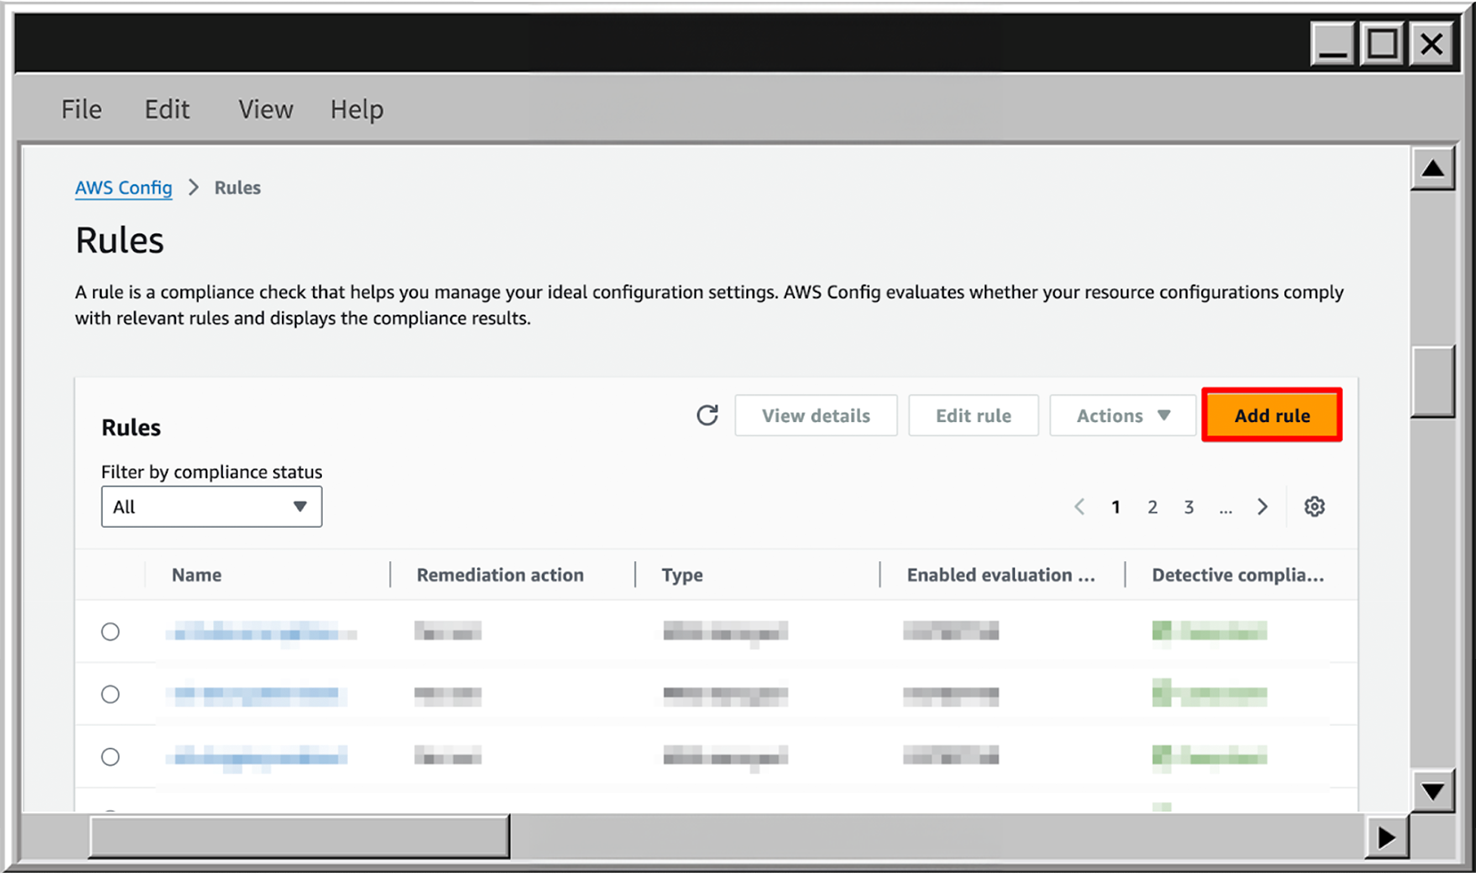
Task: Select the third rule radio button
Action: pyautogui.click(x=110, y=757)
